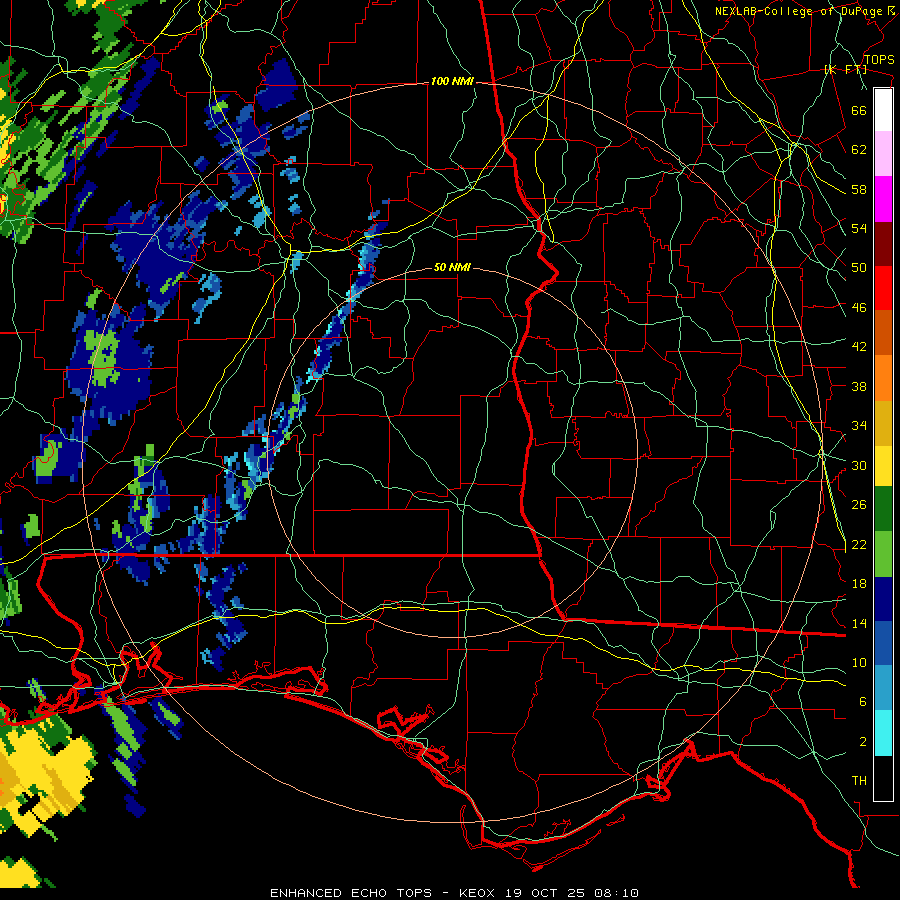The image size is (900, 900).
Task: Click the light blue 14 kft legend swatch
Action: click(883, 688)
